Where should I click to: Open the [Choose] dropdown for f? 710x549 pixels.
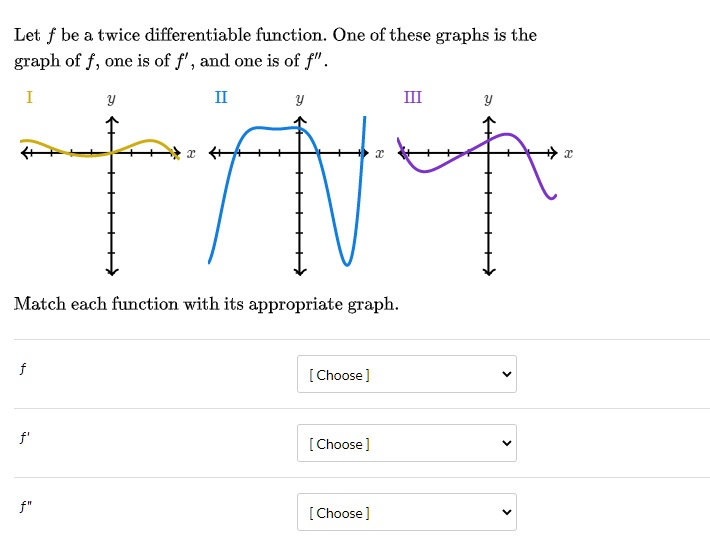pyautogui.click(x=406, y=375)
